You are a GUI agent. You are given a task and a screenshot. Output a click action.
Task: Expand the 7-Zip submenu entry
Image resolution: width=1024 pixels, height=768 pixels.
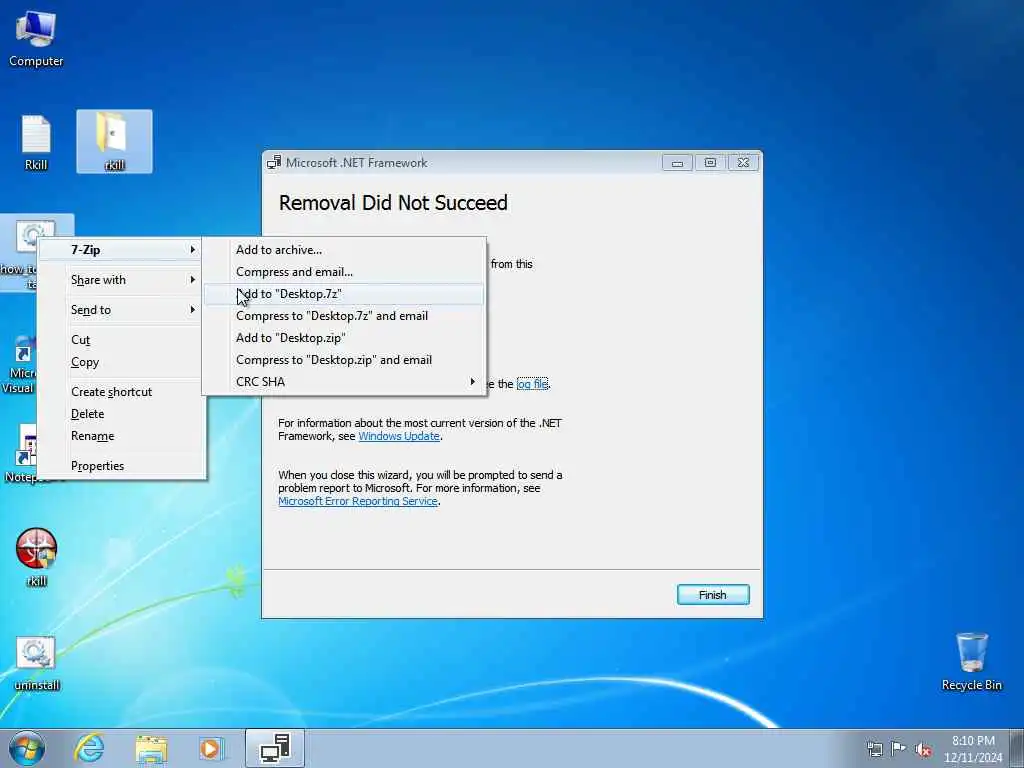pyautogui.click(x=121, y=249)
